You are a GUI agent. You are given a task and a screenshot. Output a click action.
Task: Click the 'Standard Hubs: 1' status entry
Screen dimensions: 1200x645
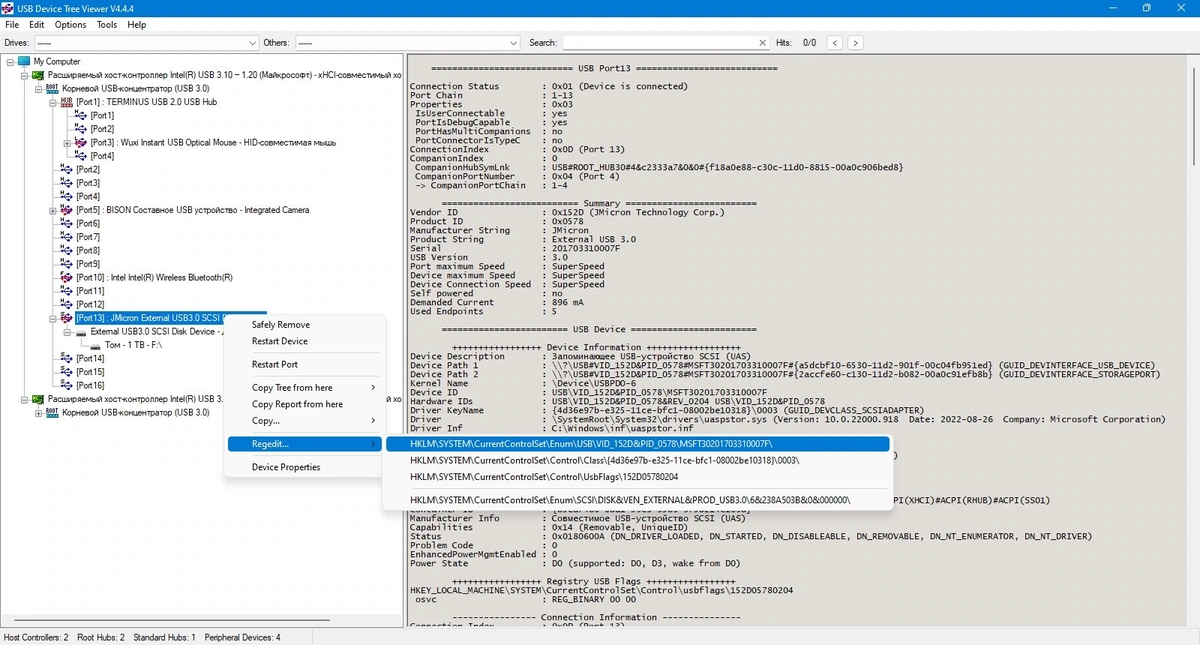click(x=164, y=637)
